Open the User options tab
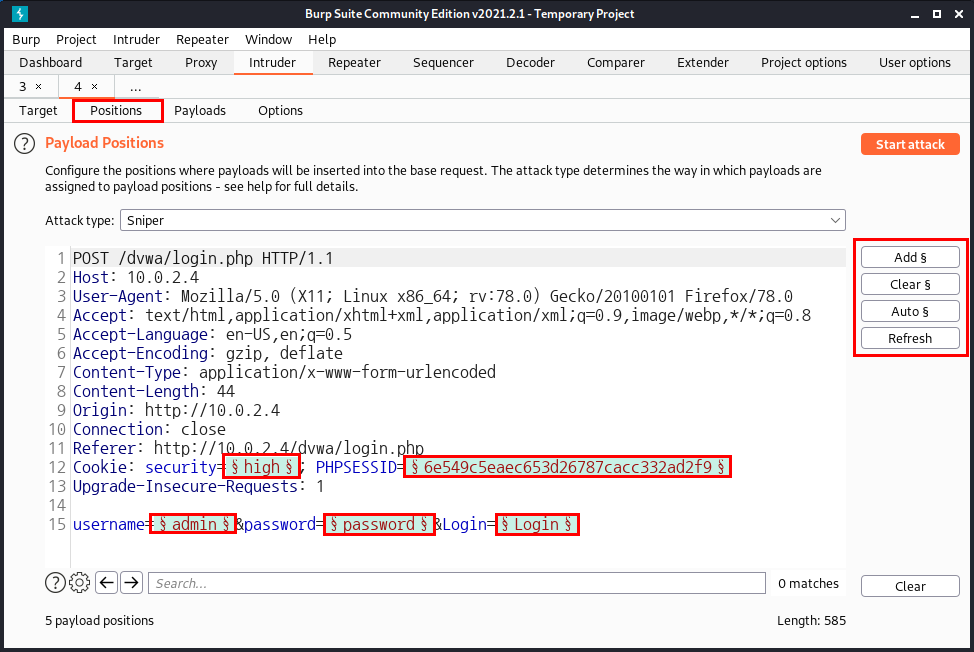 (x=914, y=63)
